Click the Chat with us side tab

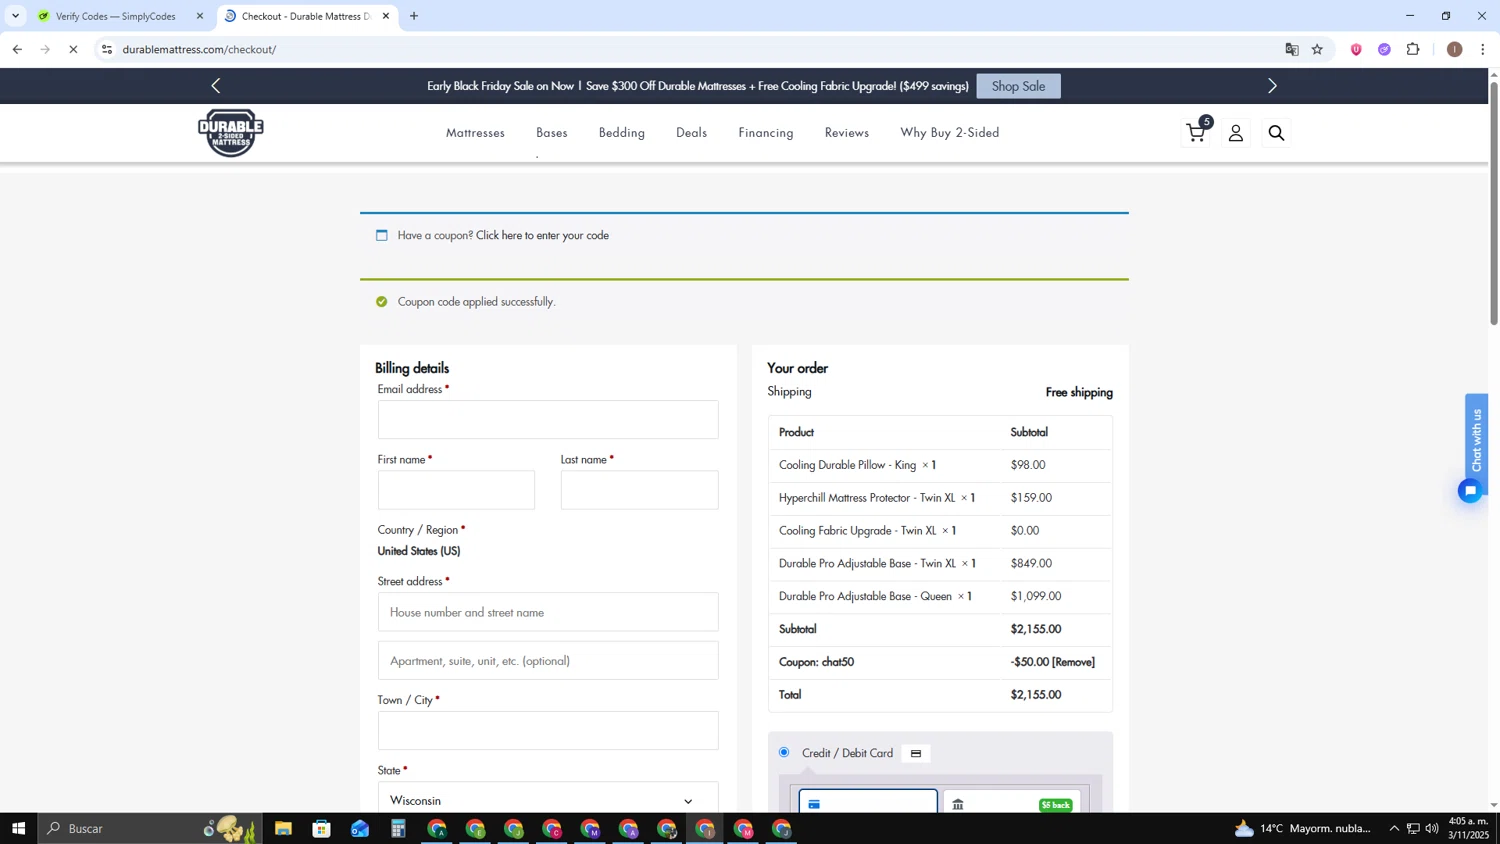(1476, 440)
